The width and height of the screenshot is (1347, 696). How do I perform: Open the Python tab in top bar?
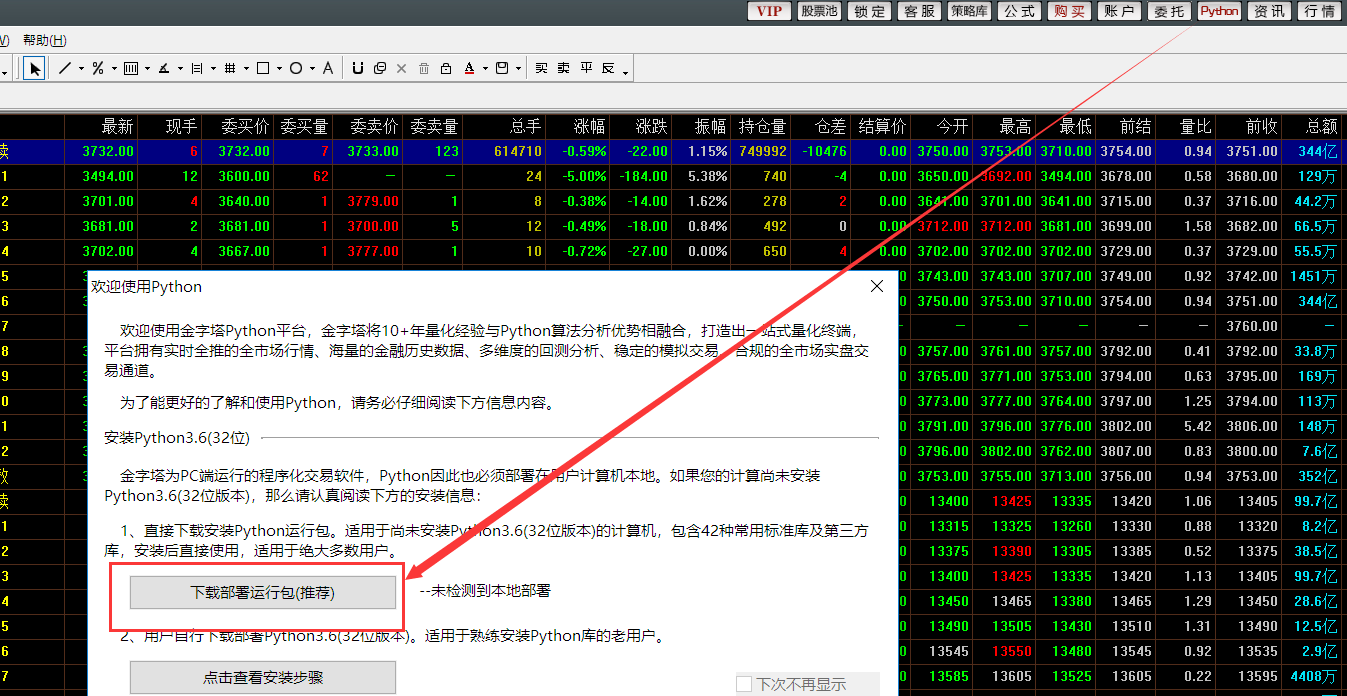coord(1219,11)
